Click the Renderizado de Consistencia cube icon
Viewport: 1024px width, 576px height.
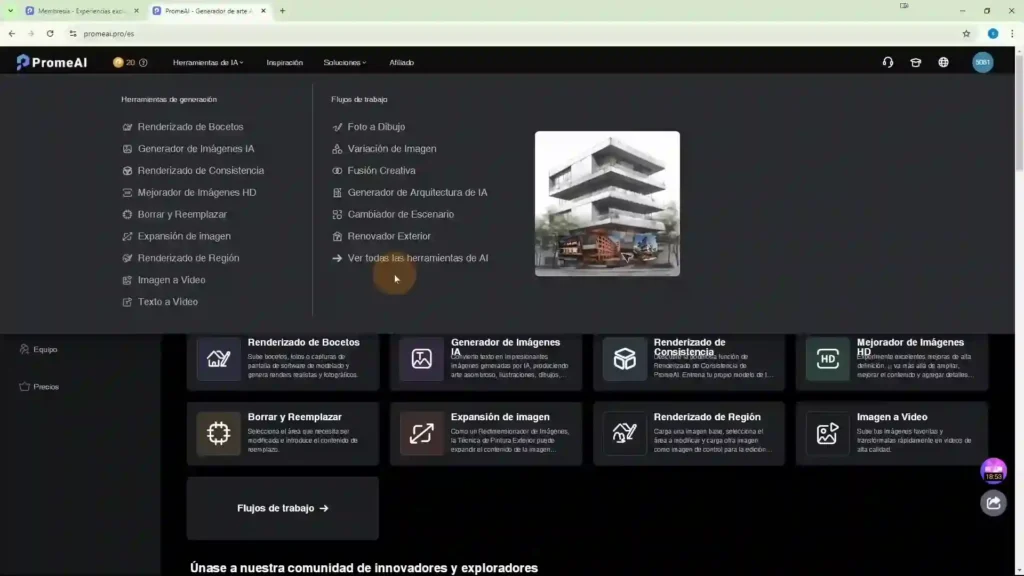click(x=624, y=359)
